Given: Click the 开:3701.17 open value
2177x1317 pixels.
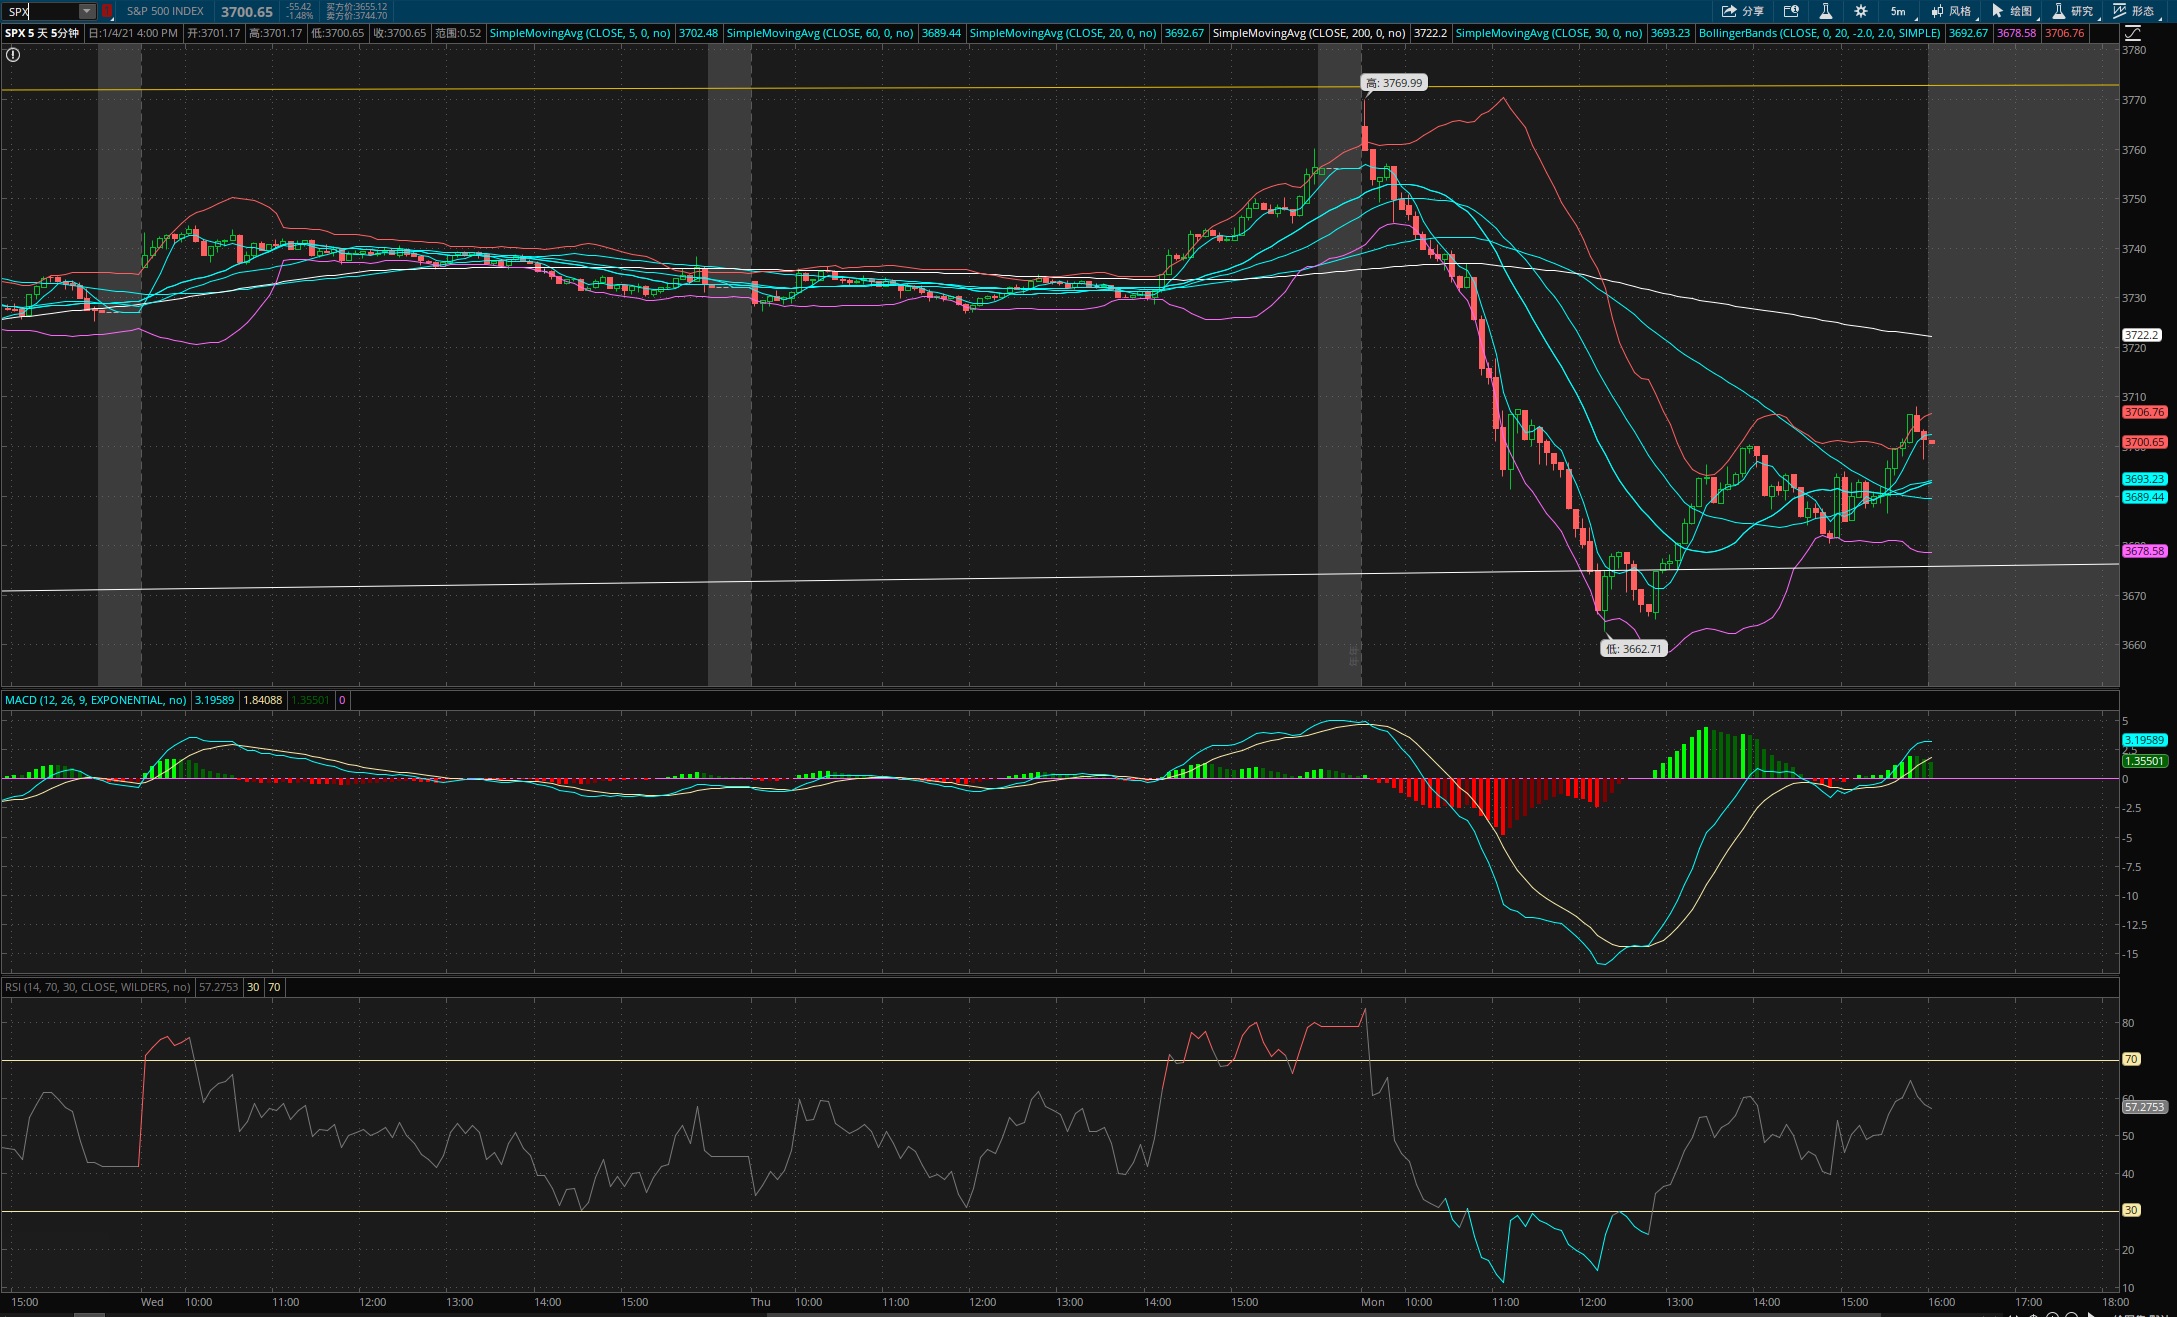Looking at the screenshot, I should (214, 33).
